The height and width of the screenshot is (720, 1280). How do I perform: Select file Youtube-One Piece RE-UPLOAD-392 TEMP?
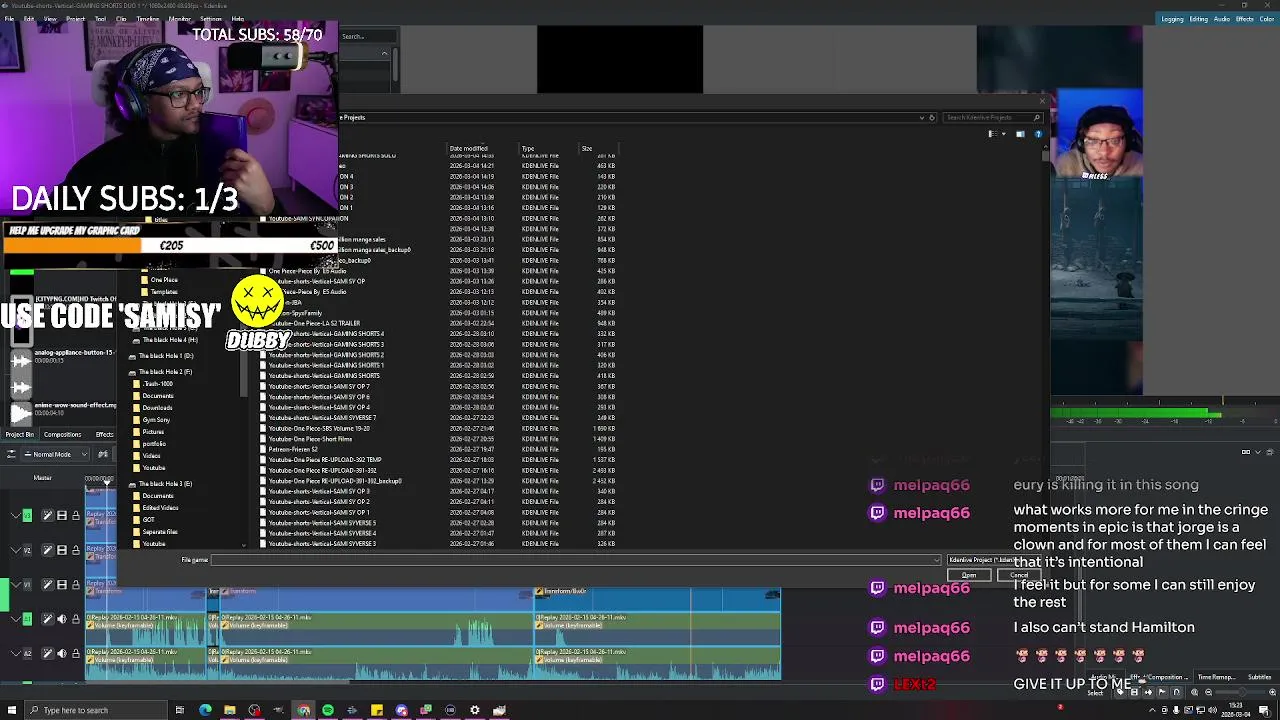click(x=325, y=460)
